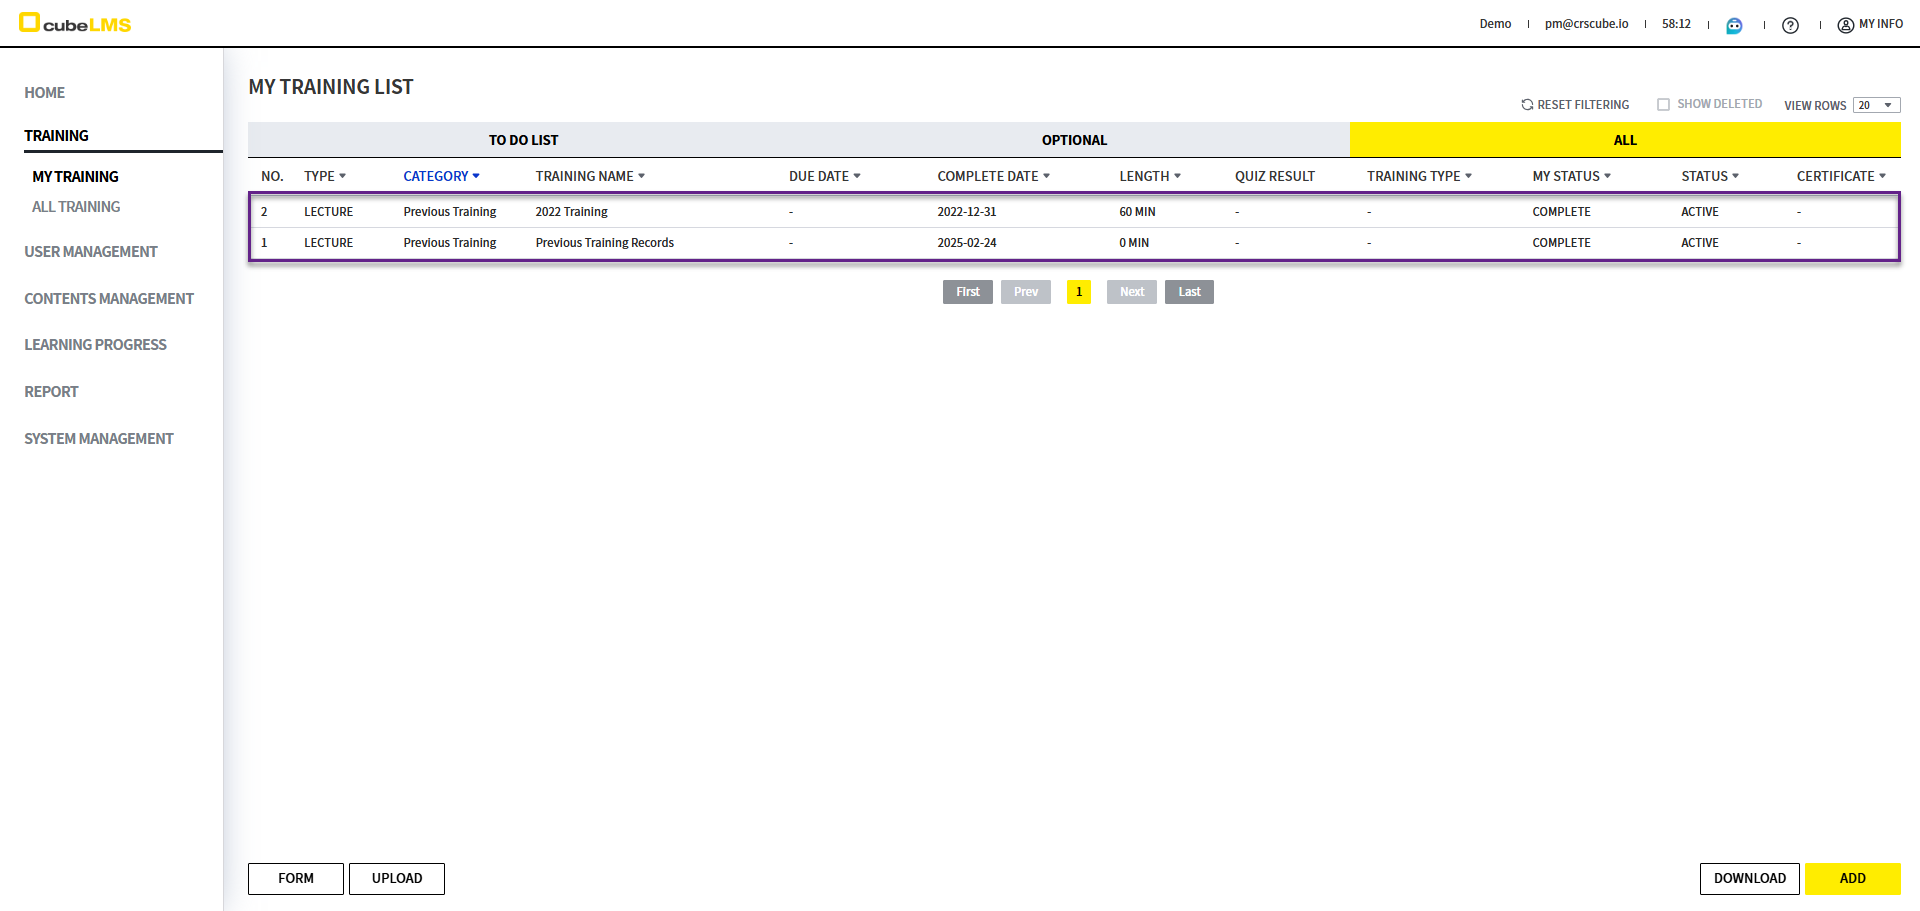This screenshot has height=911, width=1920.
Task: Open the View Rows dropdown
Action: click(x=1876, y=105)
